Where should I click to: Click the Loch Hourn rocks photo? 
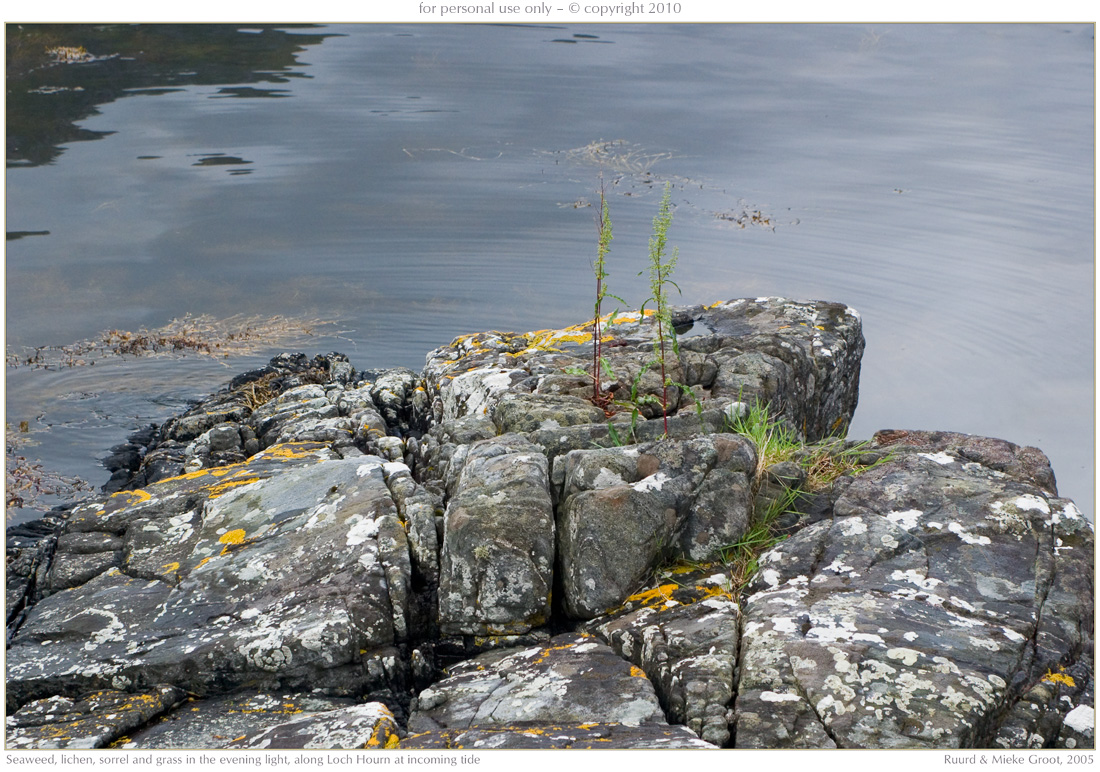[550, 386]
